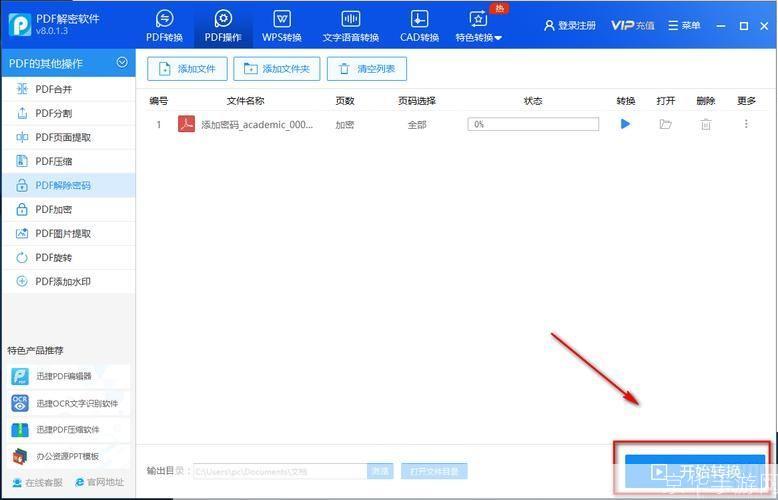Choose PDF加密 in the sidebar
Viewport: 778px width, 500px height.
68,209
